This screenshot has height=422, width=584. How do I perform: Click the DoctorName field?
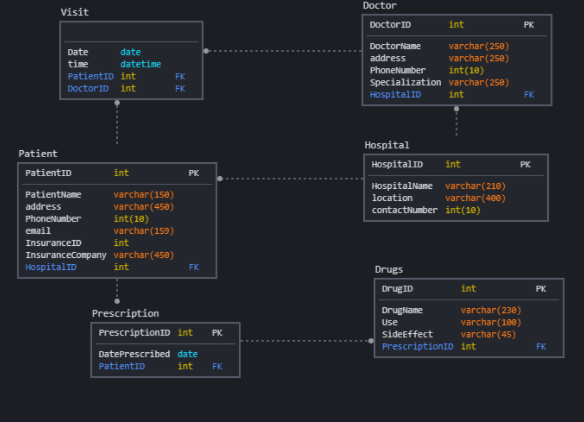[395, 46]
